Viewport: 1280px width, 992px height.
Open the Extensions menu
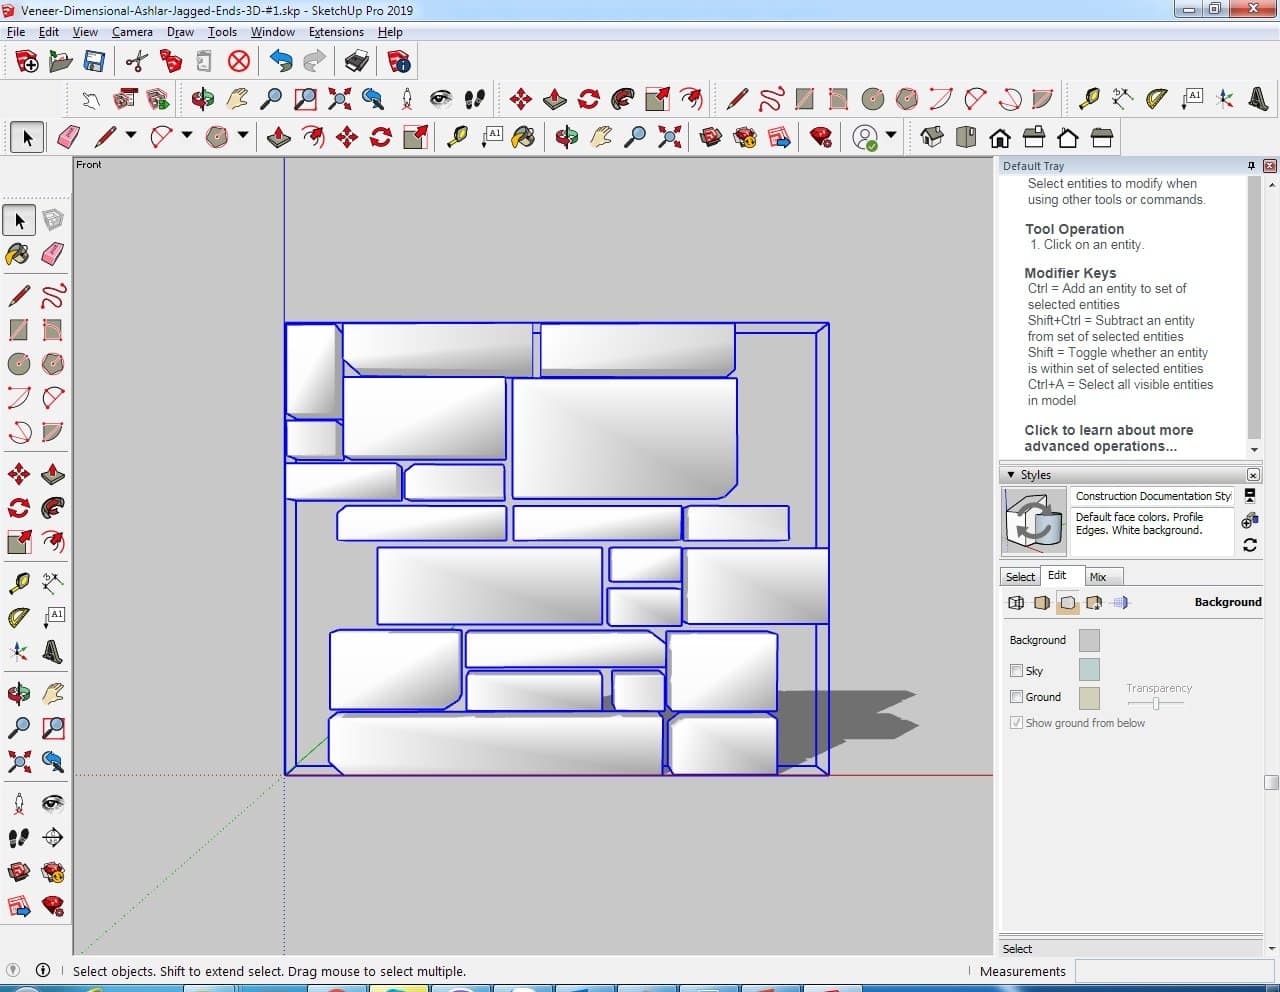(x=336, y=32)
